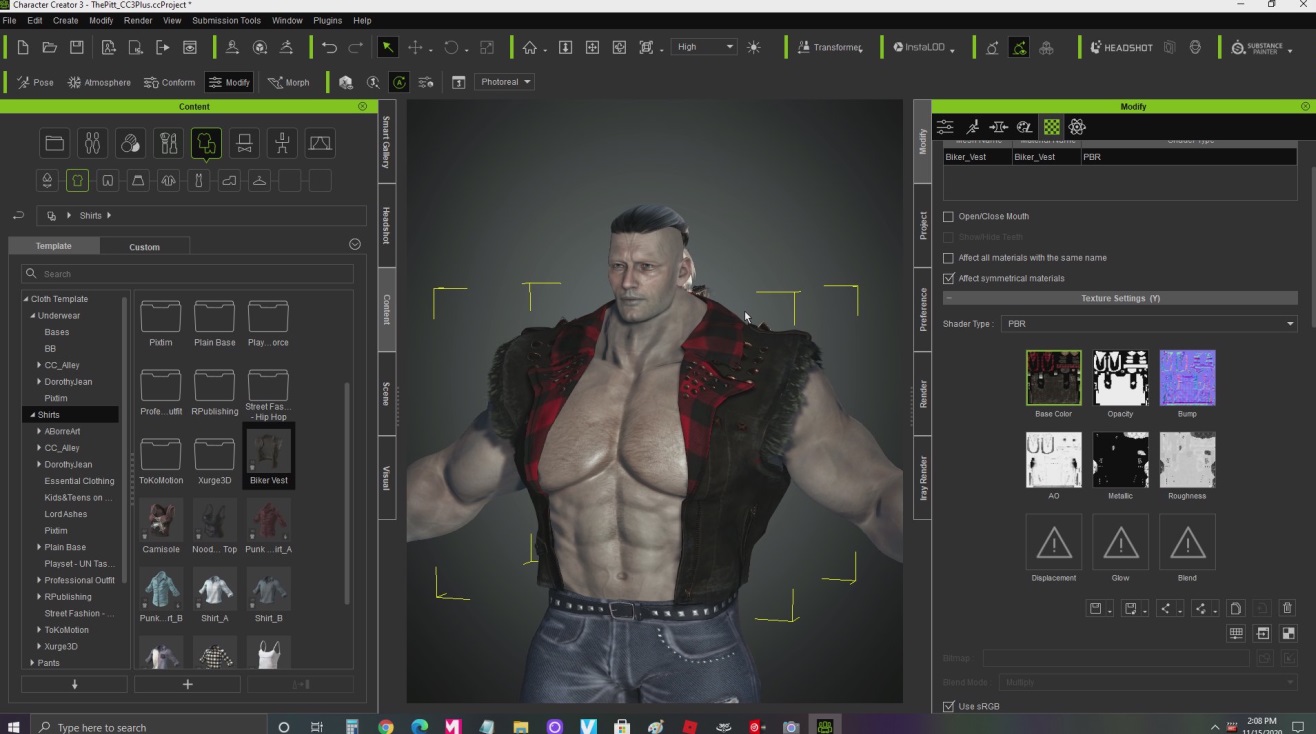Screen dimensions: 1316x734
Task: Switch to the Custom tab
Action: tap(144, 247)
